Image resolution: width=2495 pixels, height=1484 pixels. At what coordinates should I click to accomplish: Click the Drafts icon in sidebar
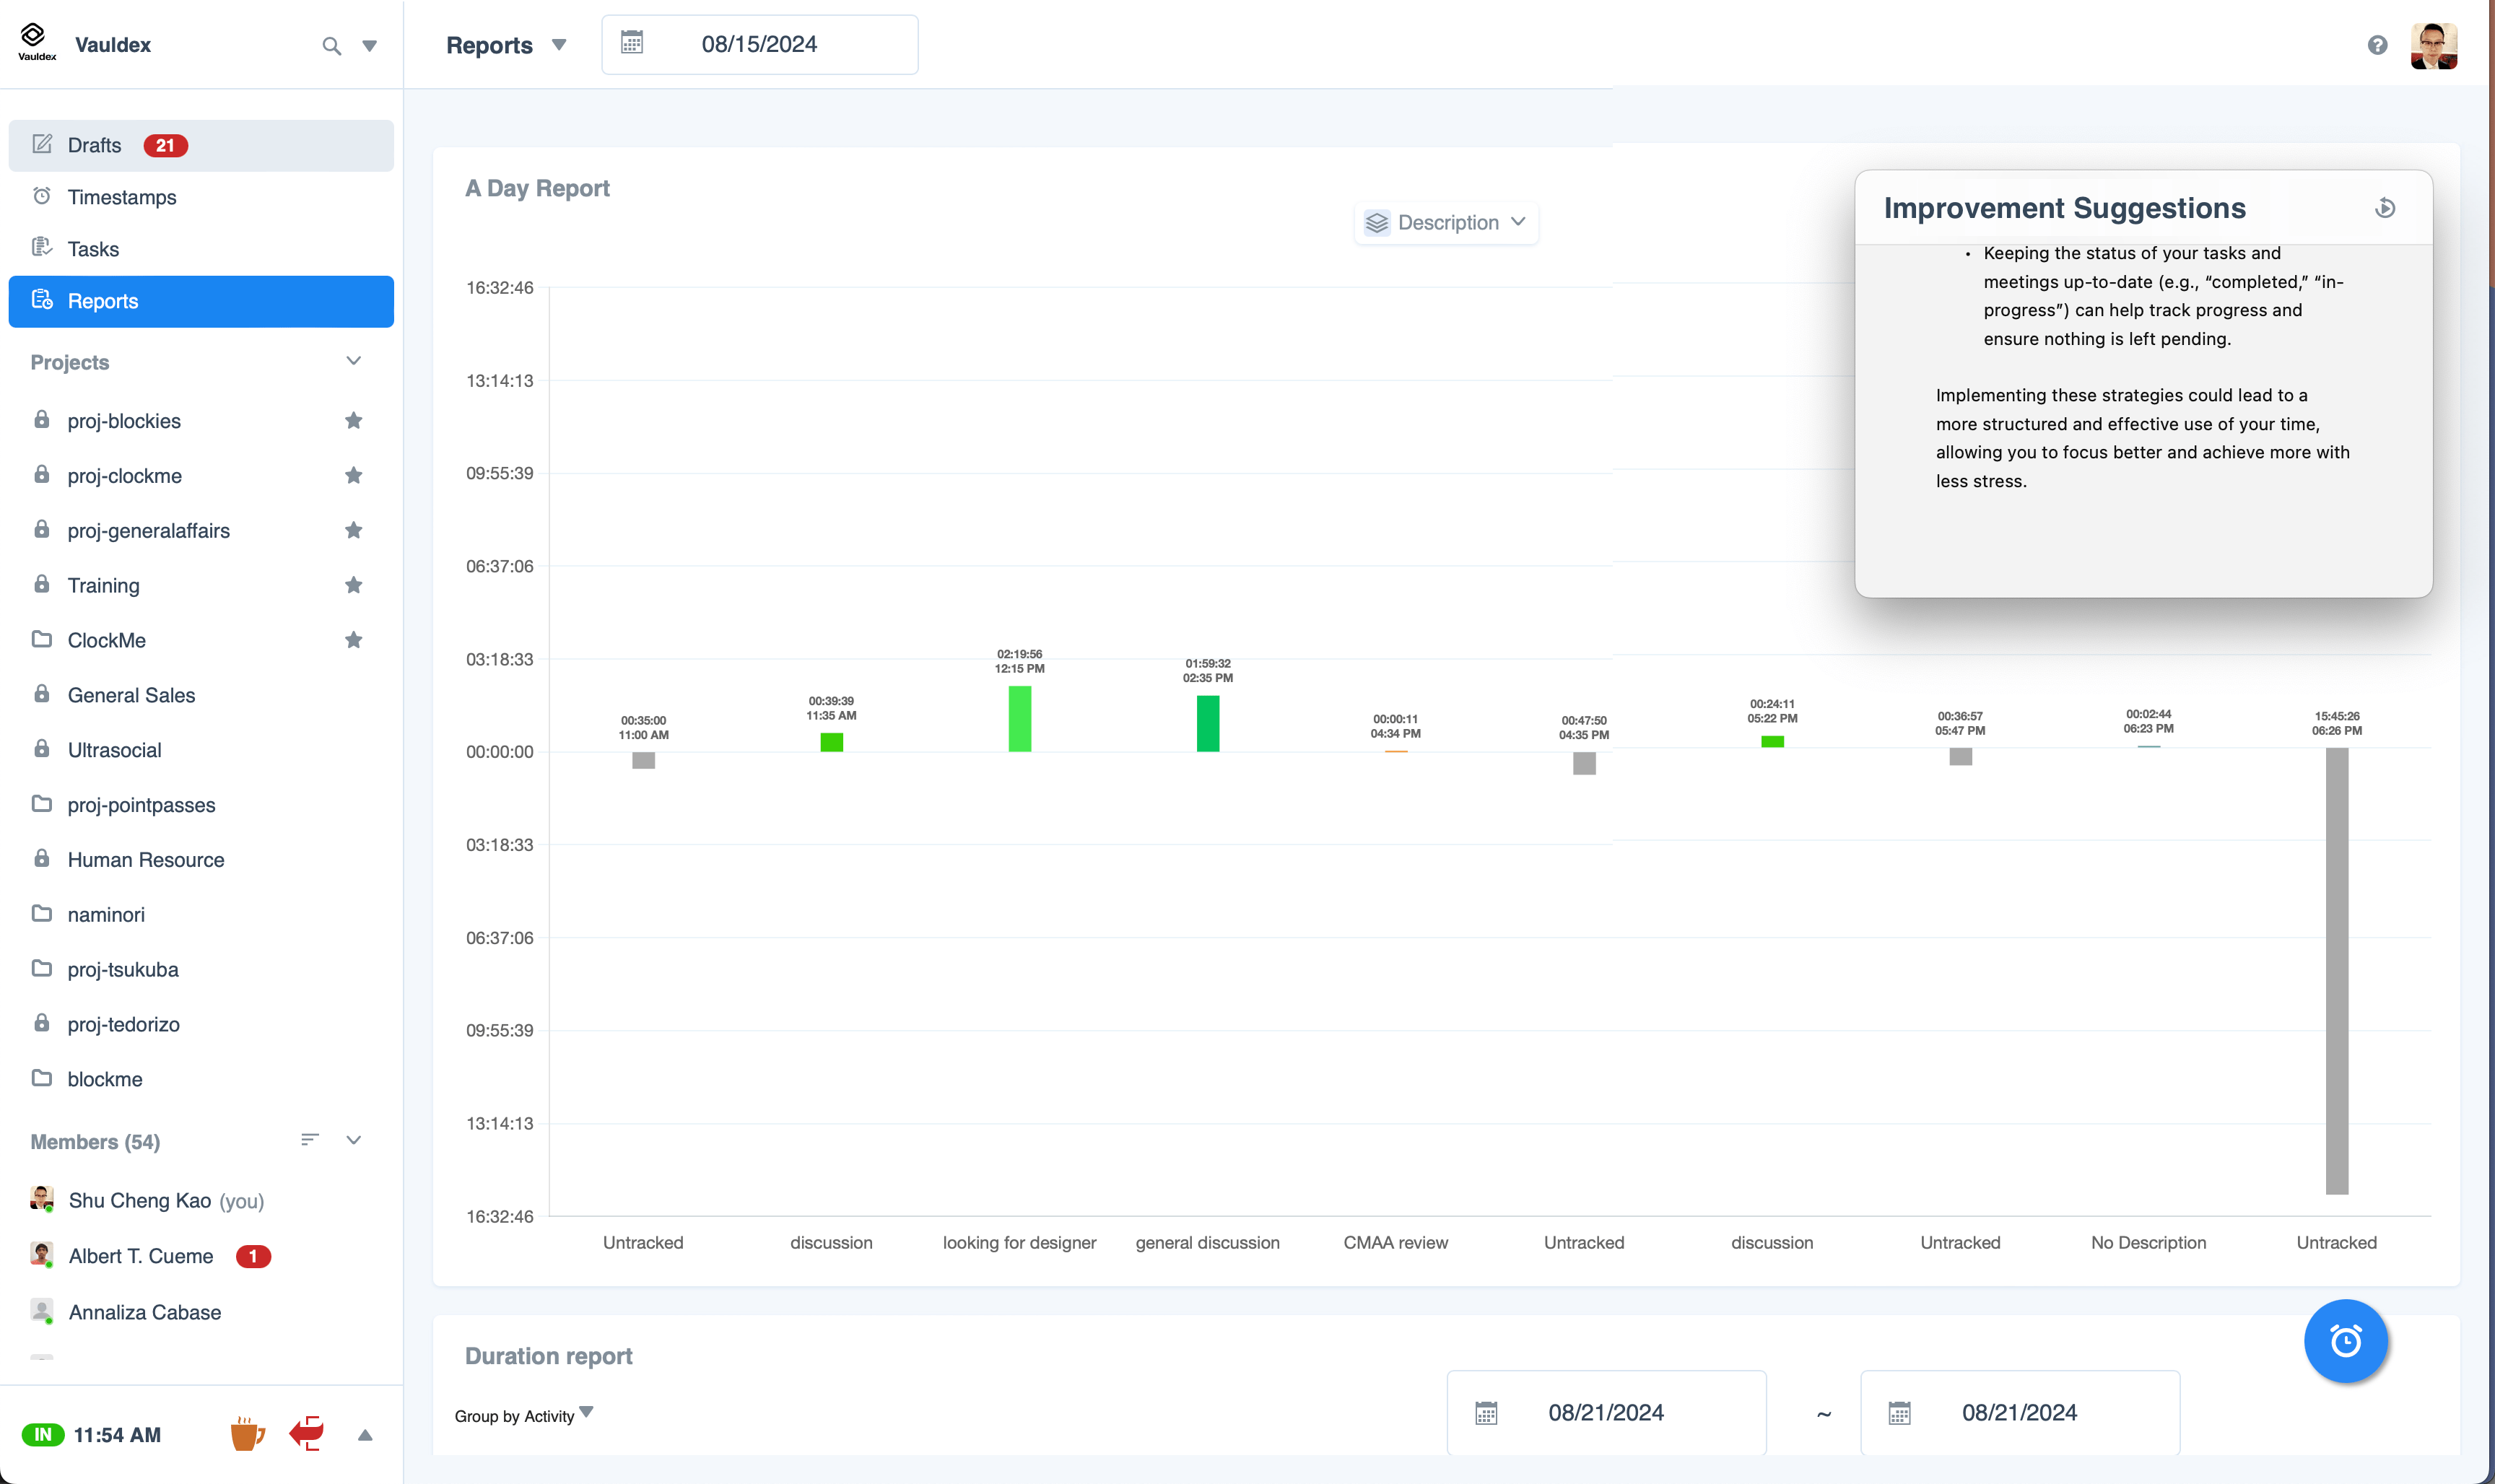tap(43, 145)
